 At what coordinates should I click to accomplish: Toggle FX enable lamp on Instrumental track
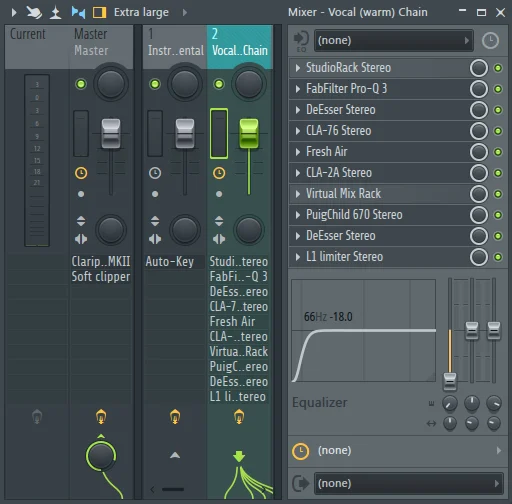[x=175, y=417]
